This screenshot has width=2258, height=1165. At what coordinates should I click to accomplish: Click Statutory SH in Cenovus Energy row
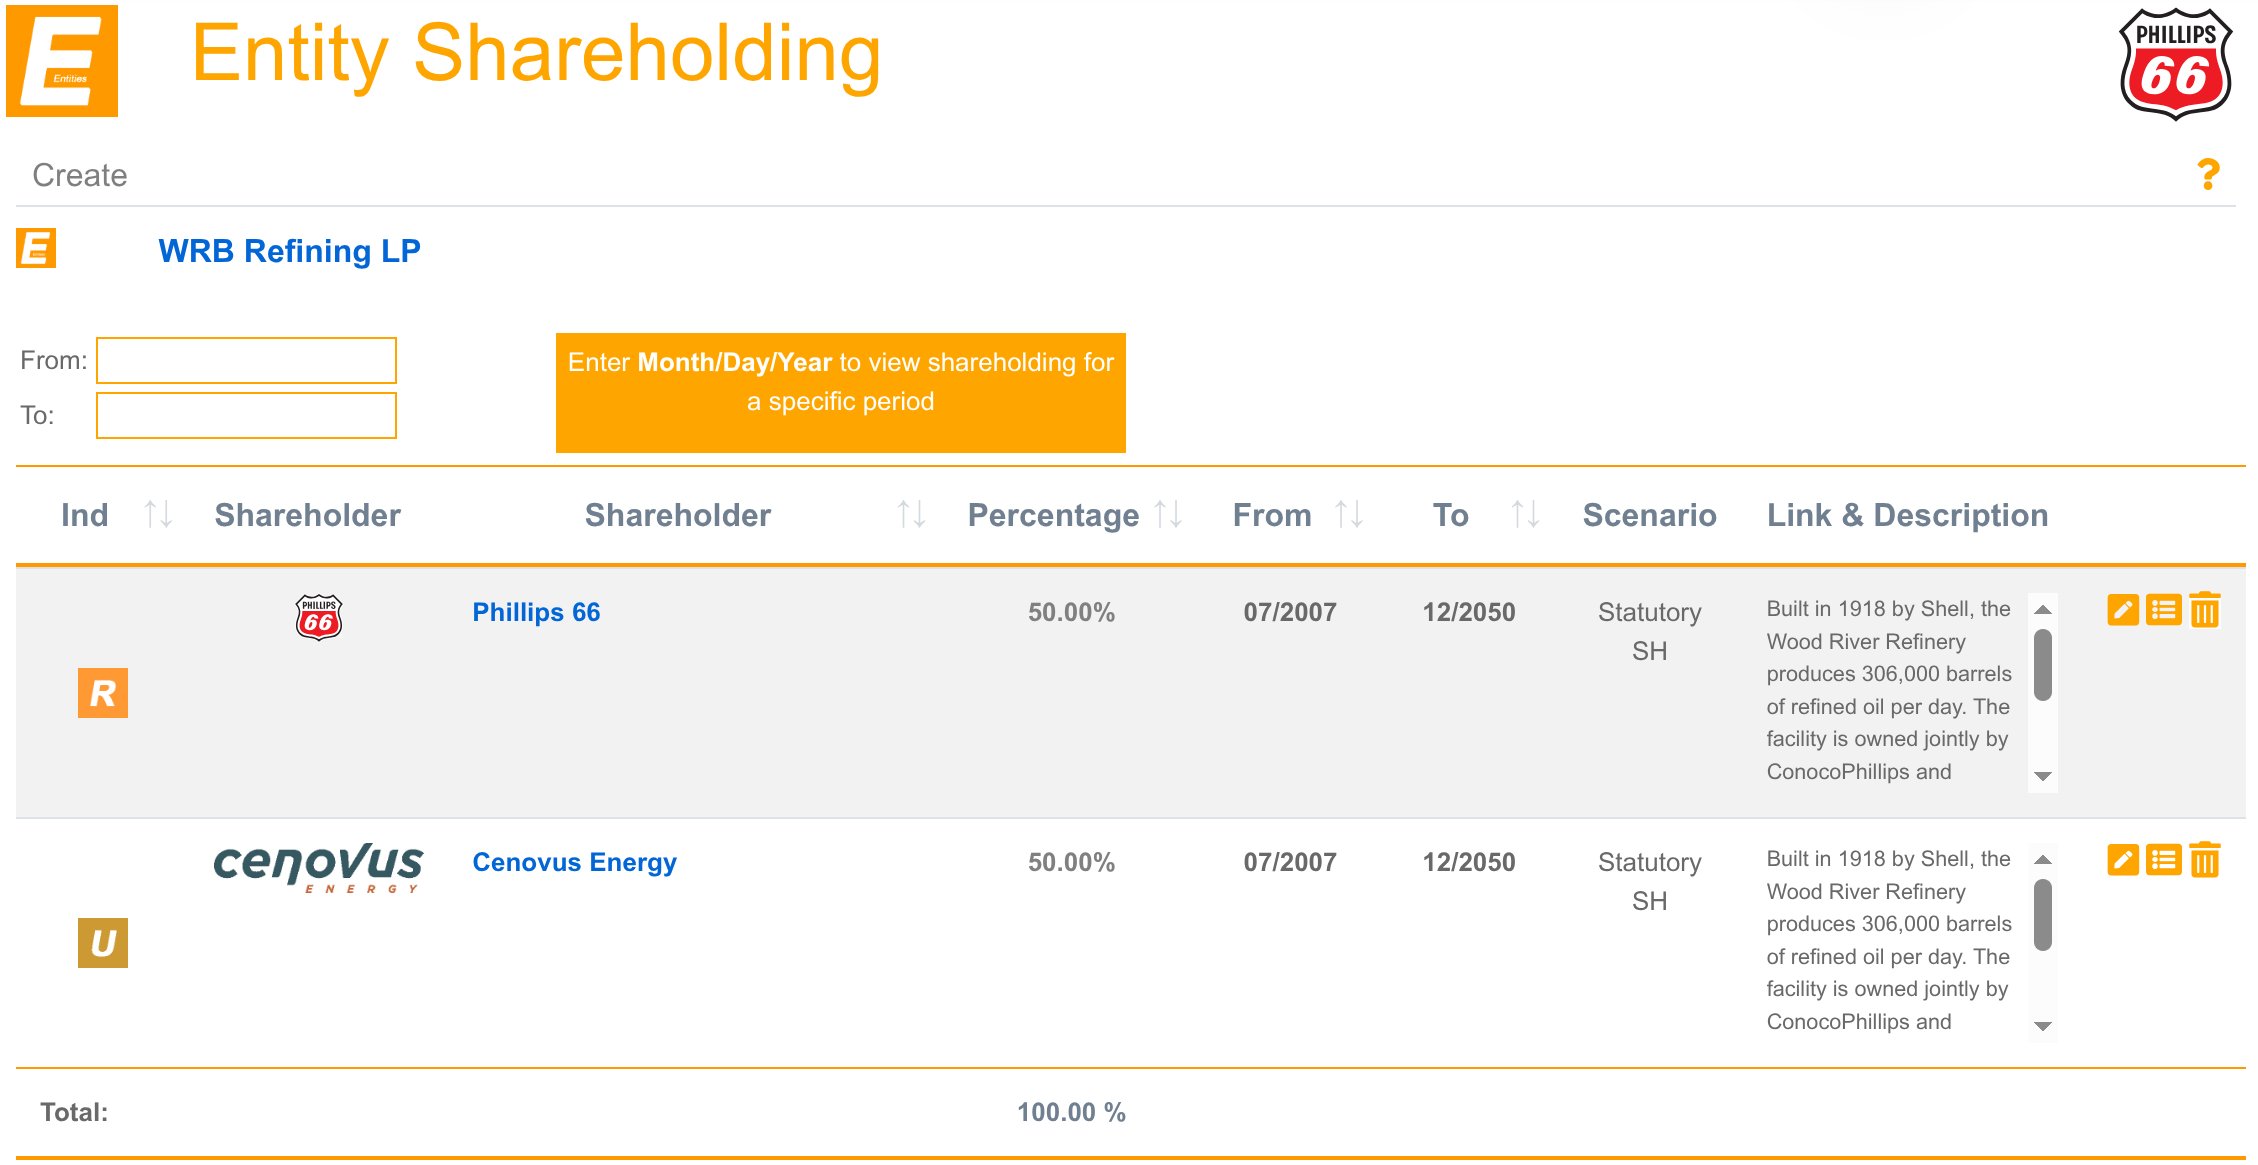pos(1650,881)
